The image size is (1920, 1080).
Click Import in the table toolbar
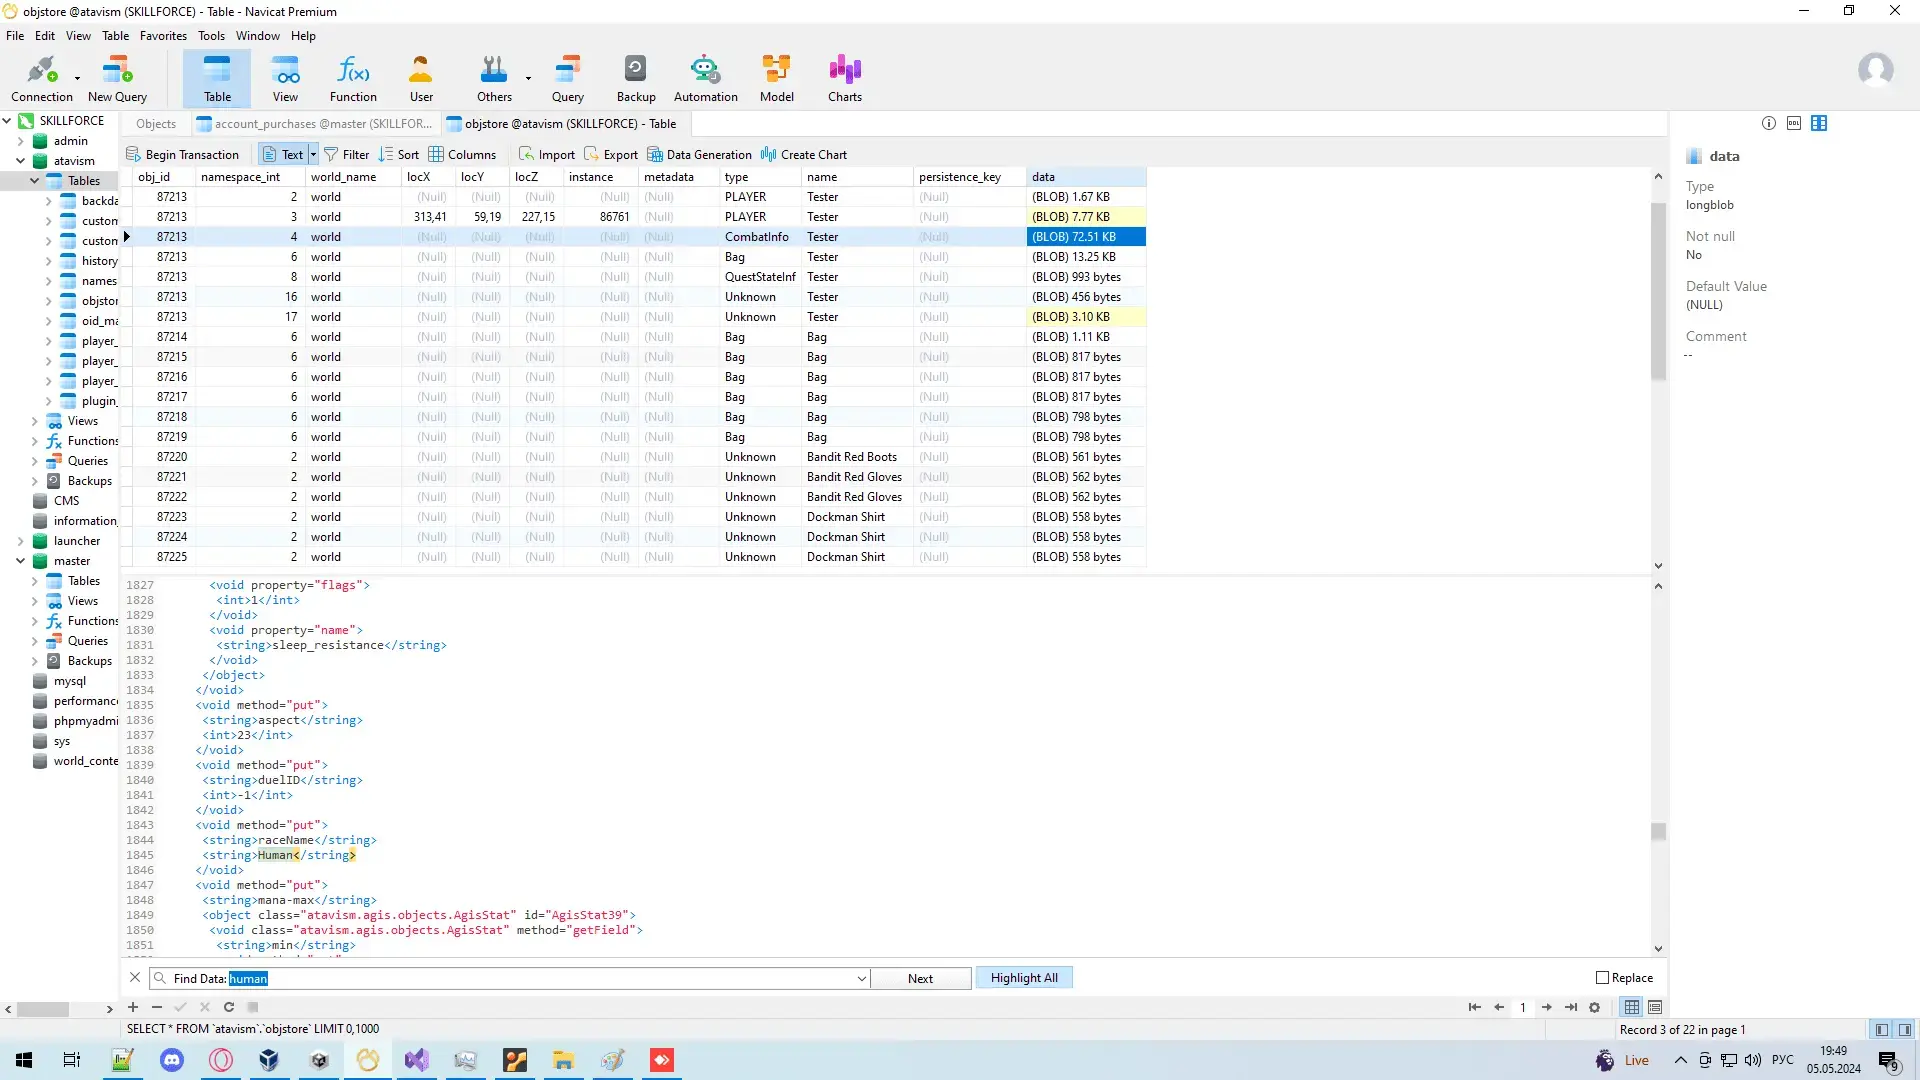pos(546,154)
